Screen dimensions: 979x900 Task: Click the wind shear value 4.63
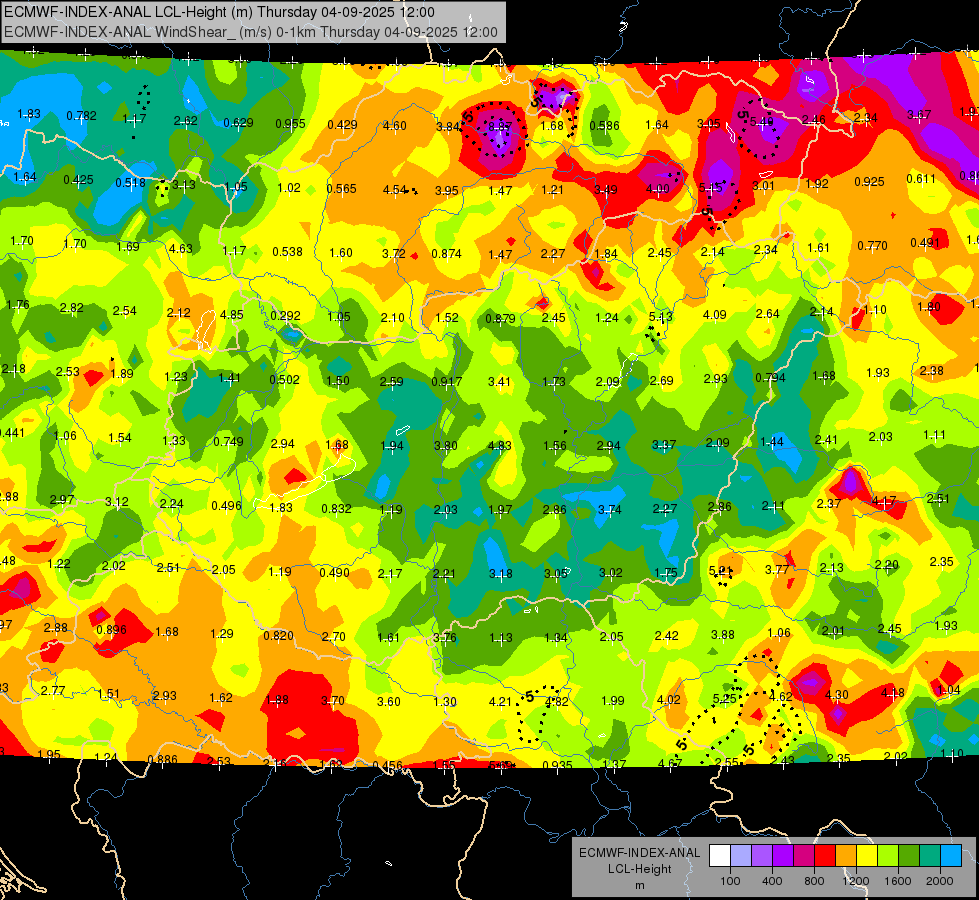[x=181, y=249]
